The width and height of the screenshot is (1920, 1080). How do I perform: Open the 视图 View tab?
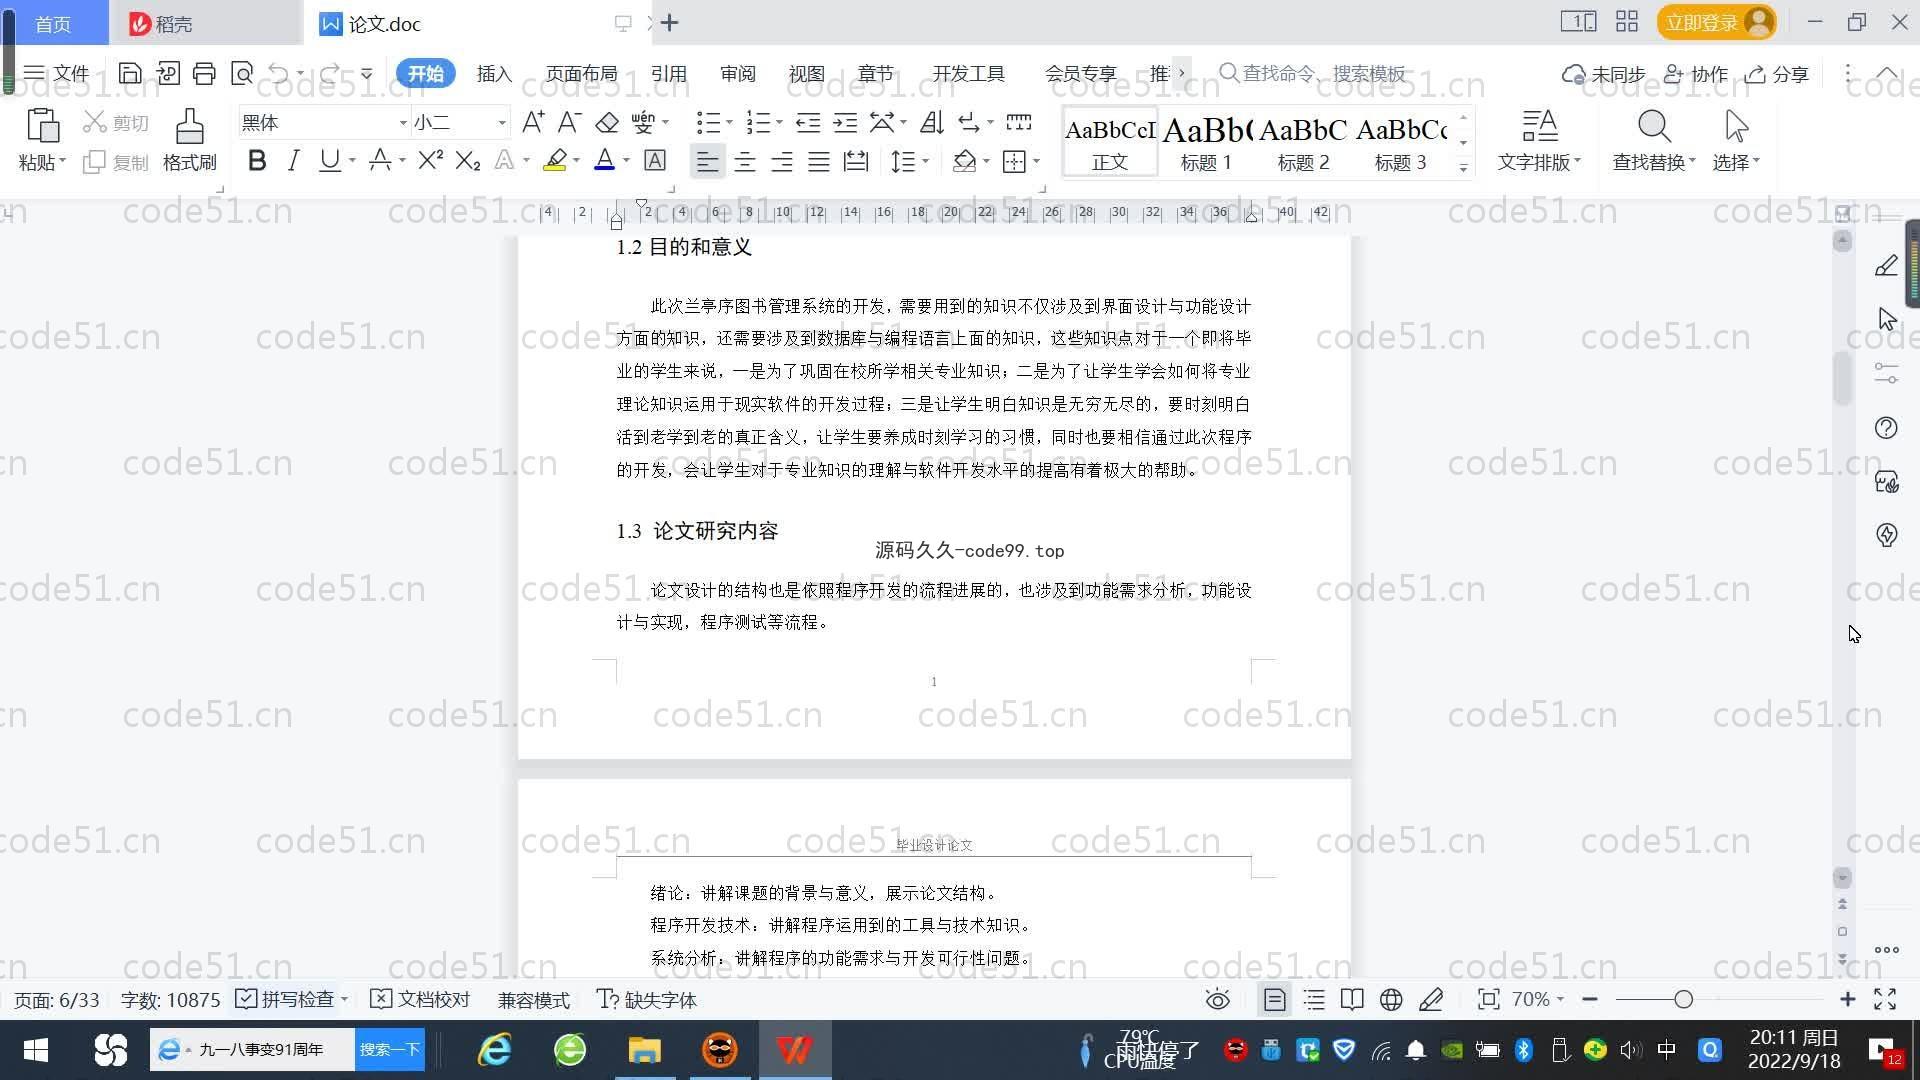click(x=806, y=73)
